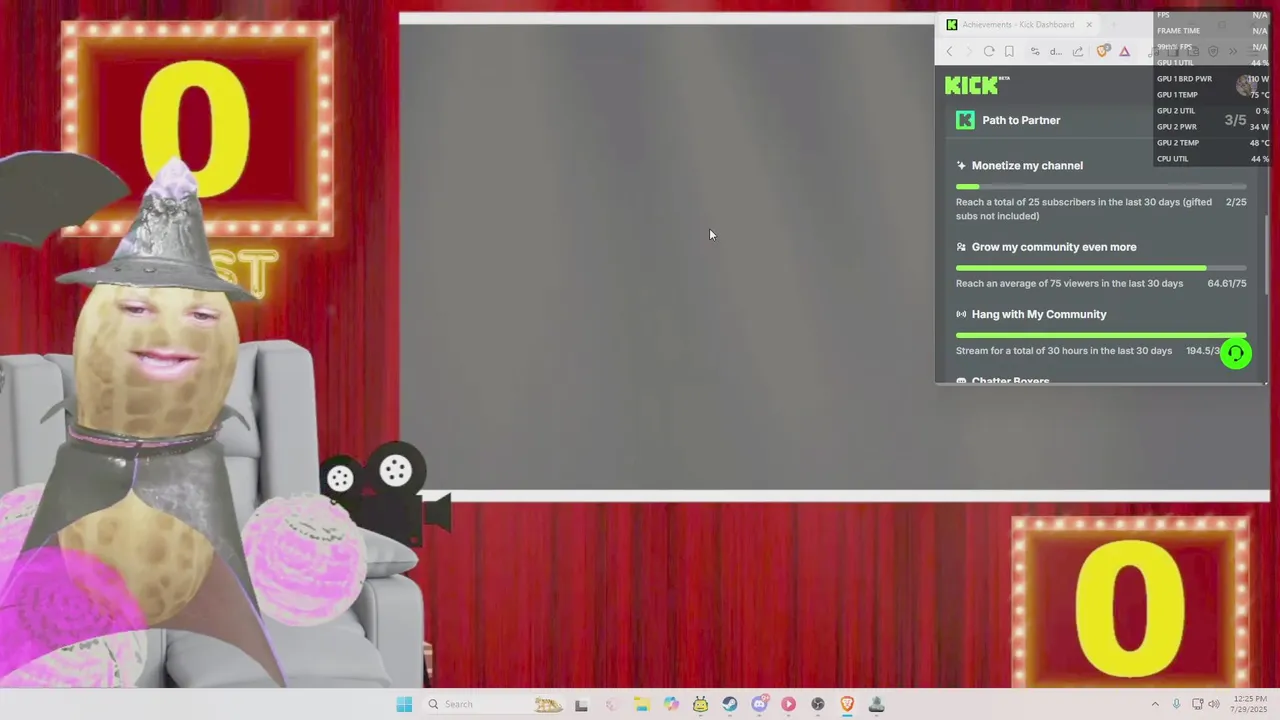Show hidden system tray icons
This screenshot has height=720, width=1280.
click(1155, 704)
